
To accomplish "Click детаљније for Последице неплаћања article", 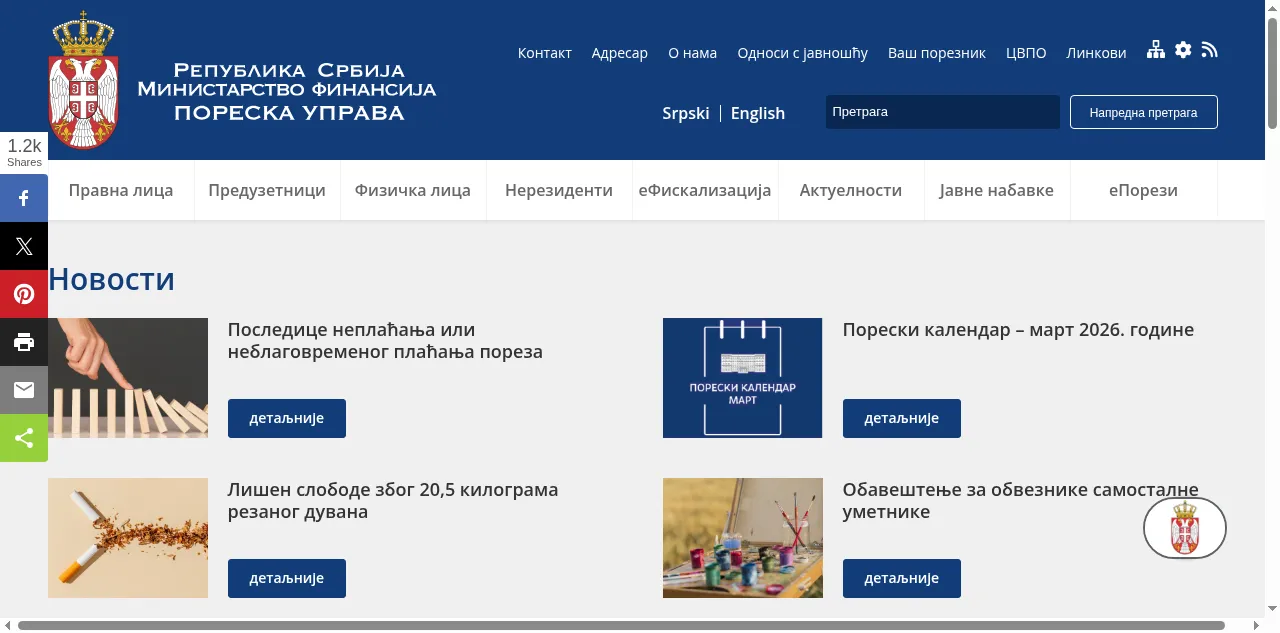I will click(287, 418).
